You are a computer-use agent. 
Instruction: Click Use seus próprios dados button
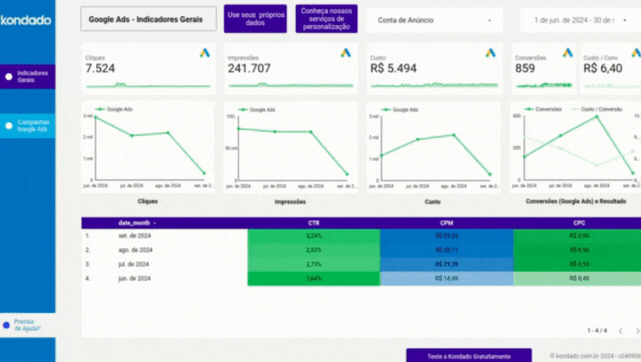point(256,19)
